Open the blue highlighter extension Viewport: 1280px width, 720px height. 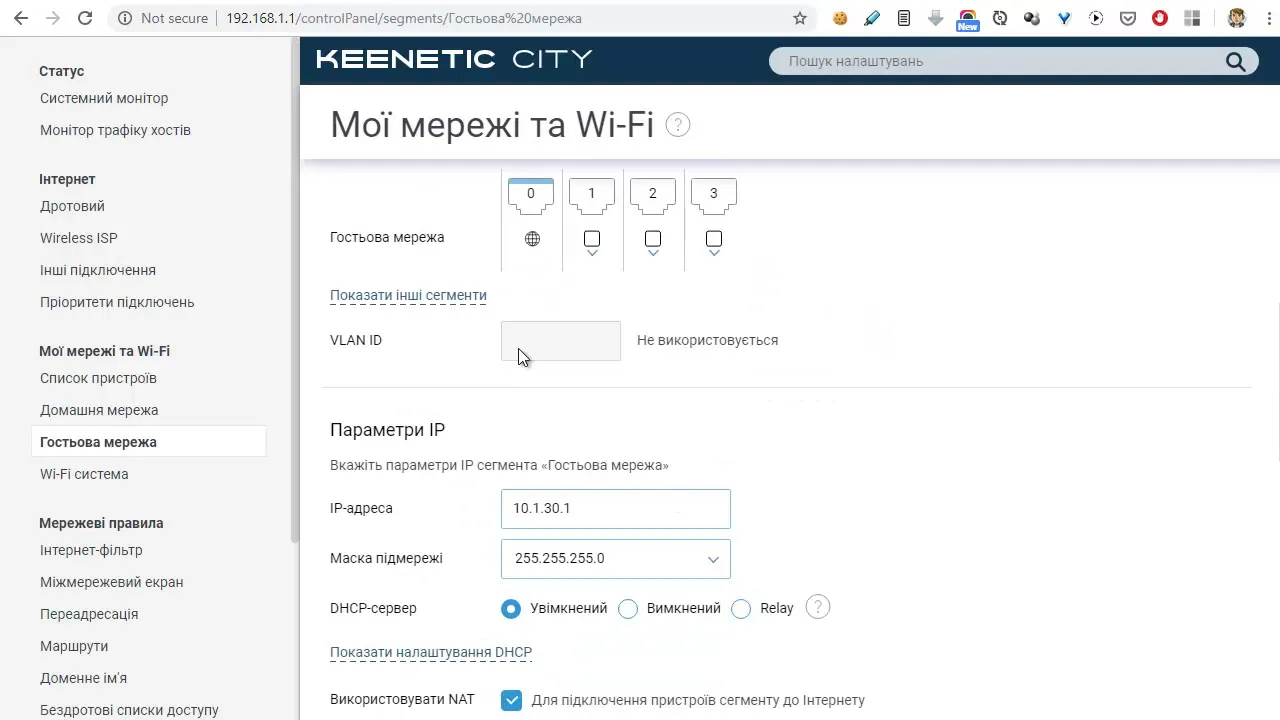pyautogui.click(x=872, y=18)
